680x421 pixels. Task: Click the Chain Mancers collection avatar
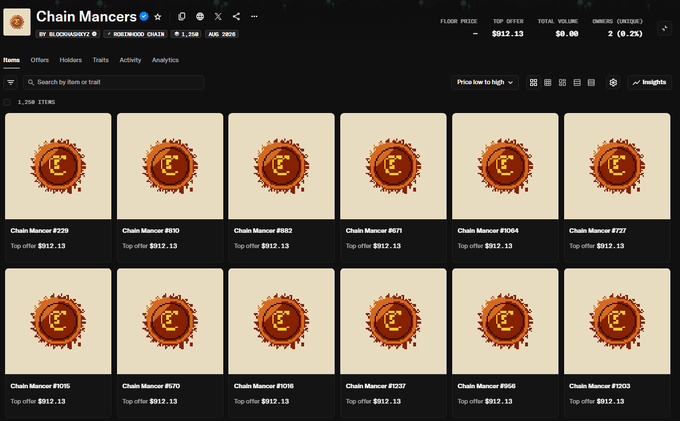pos(17,22)
